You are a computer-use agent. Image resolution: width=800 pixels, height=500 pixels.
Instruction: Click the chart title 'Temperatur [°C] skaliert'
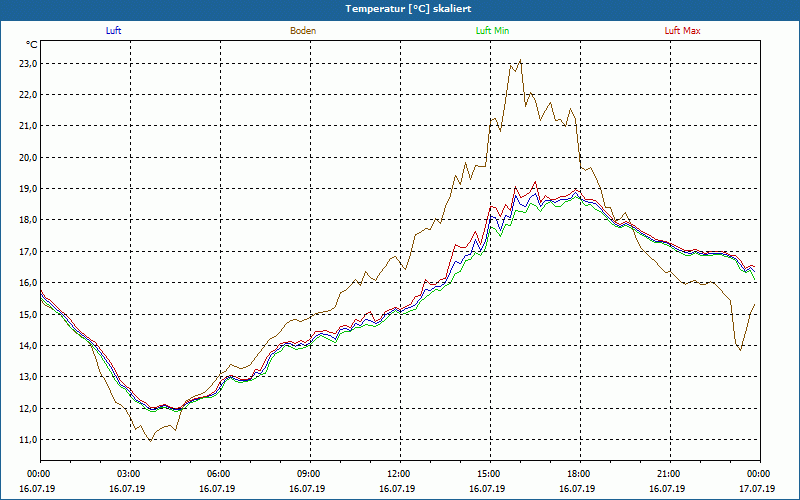(x=408, y=9)
